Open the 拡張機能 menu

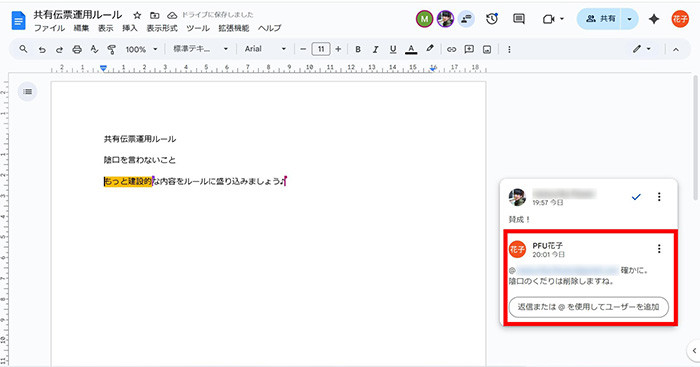click(234, 28)
